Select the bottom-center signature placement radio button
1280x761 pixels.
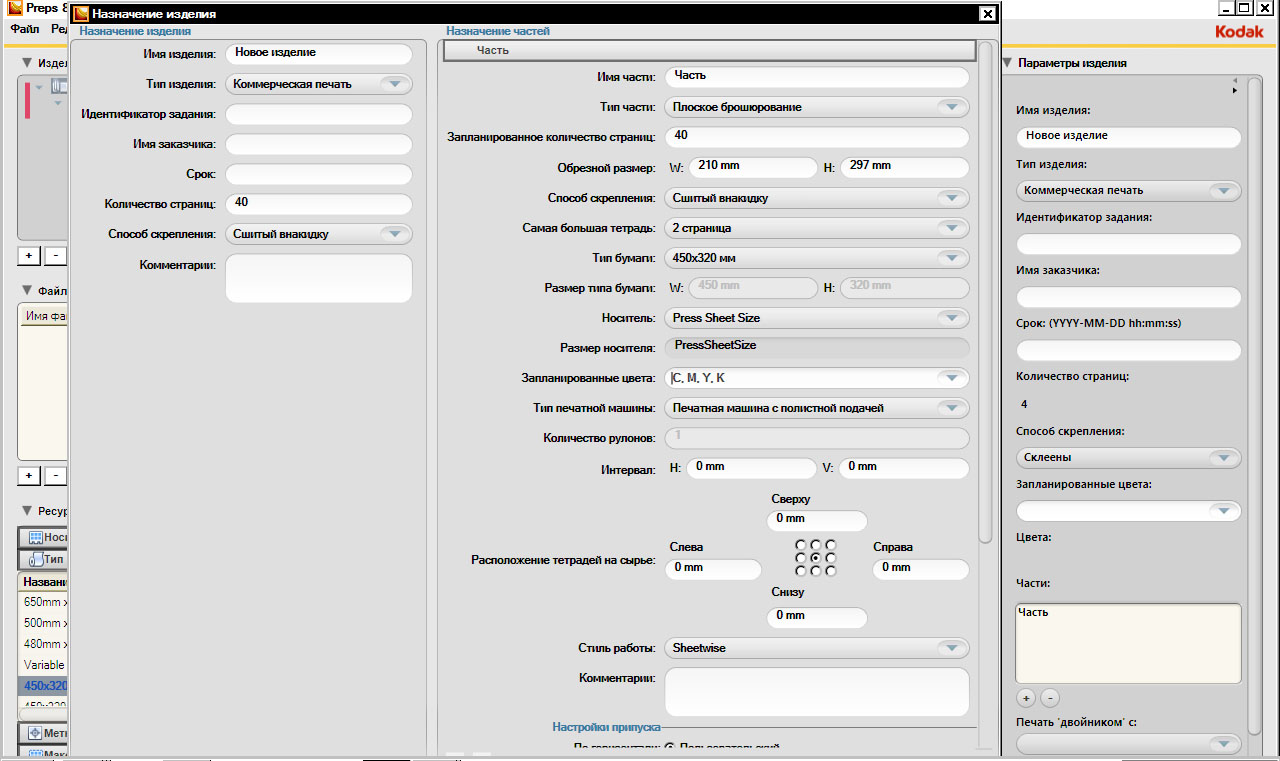tap(816, 571)
